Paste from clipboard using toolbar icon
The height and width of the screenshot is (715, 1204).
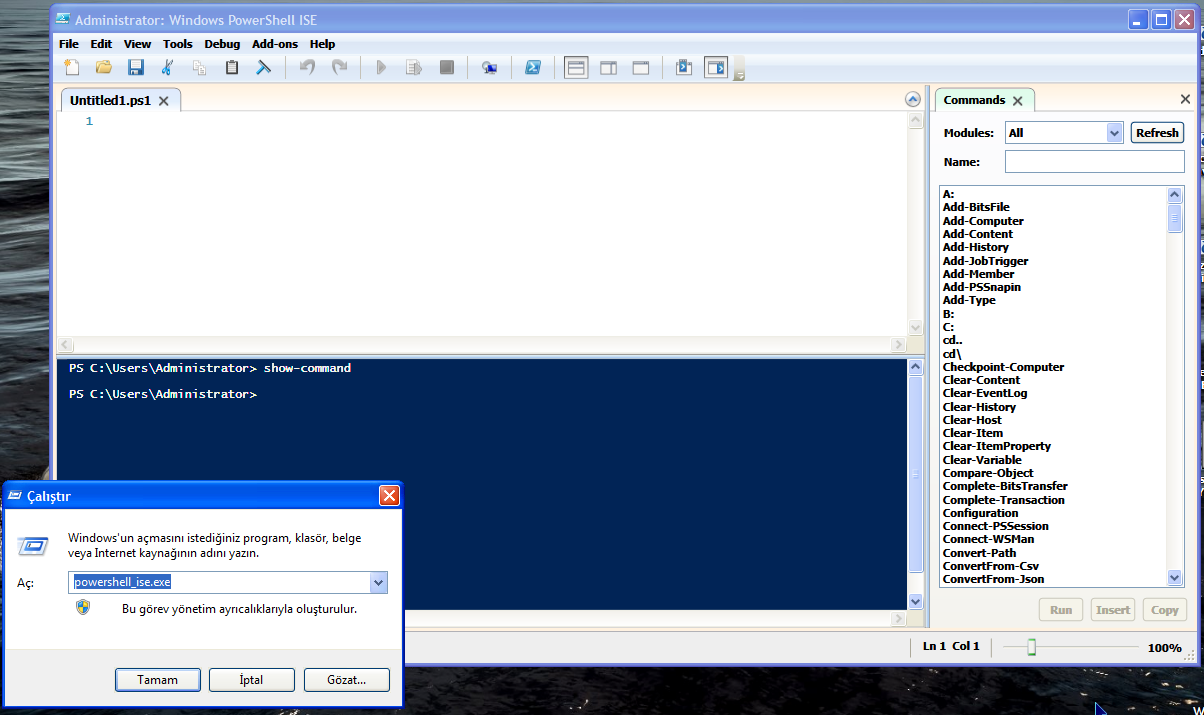click(x=232, y=67)
